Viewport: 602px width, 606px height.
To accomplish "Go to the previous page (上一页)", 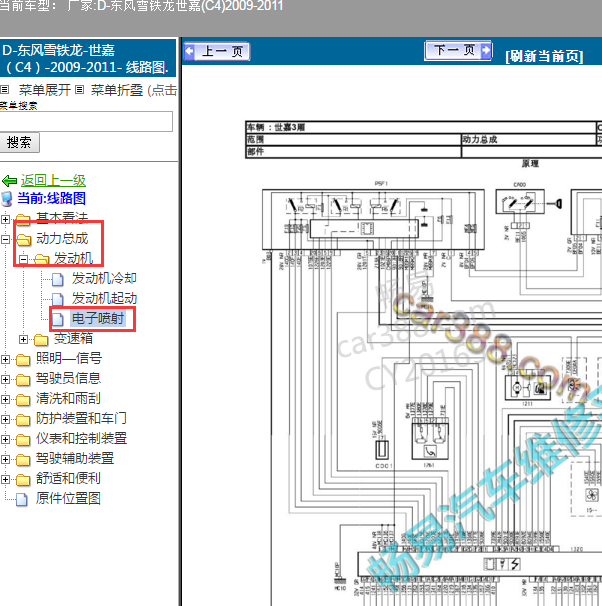I will [x=217, y=51].
